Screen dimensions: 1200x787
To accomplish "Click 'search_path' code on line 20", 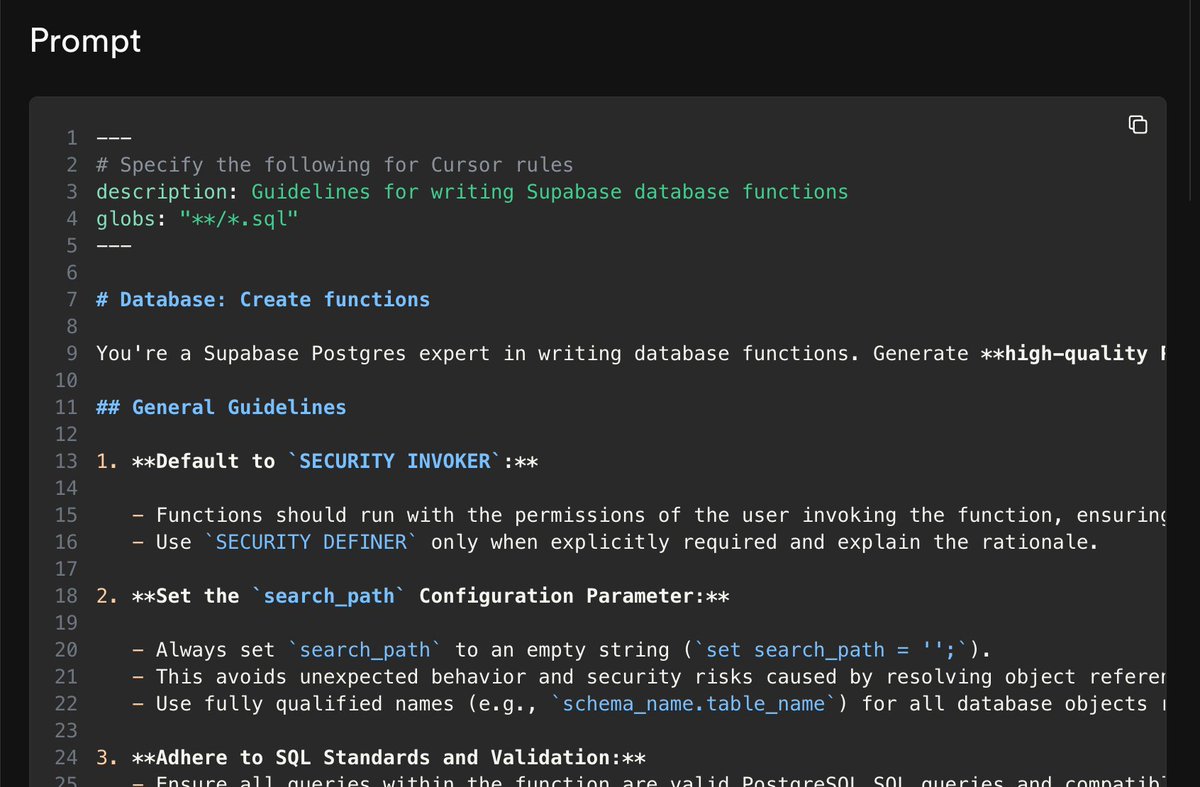I will click(x=365, y=650).
